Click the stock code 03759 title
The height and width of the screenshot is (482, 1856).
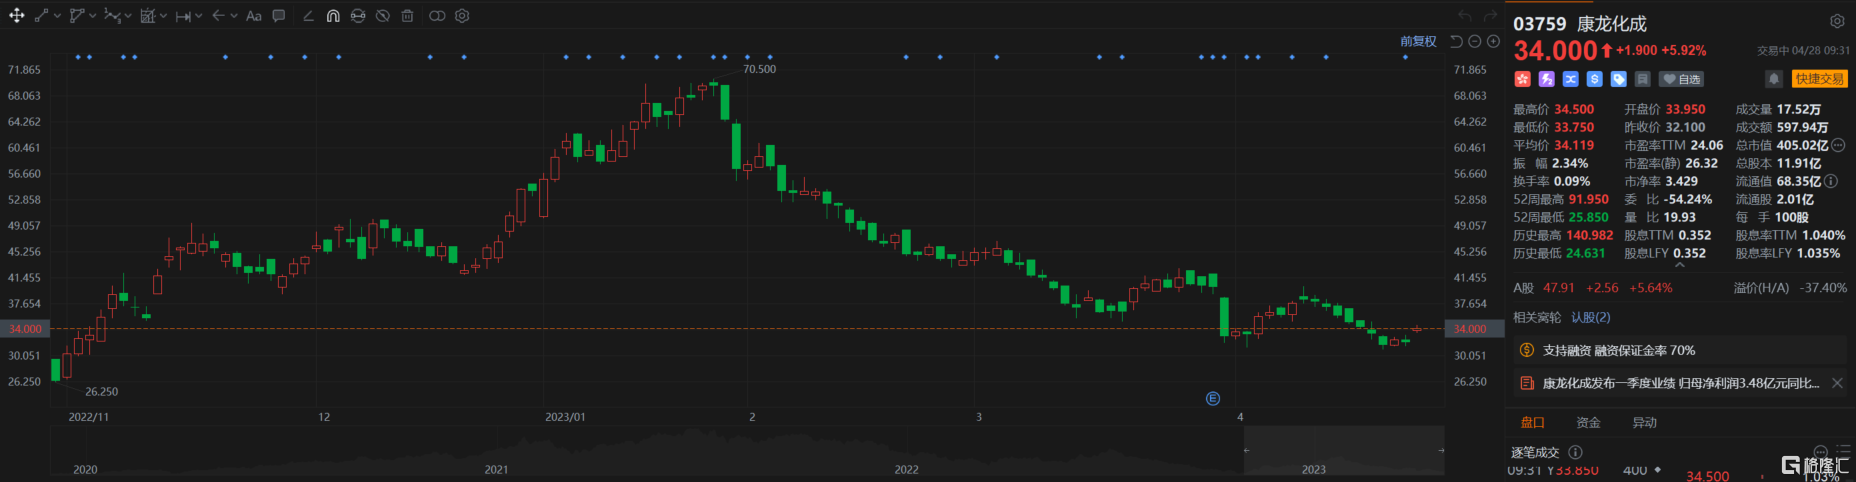[1540, 23]
